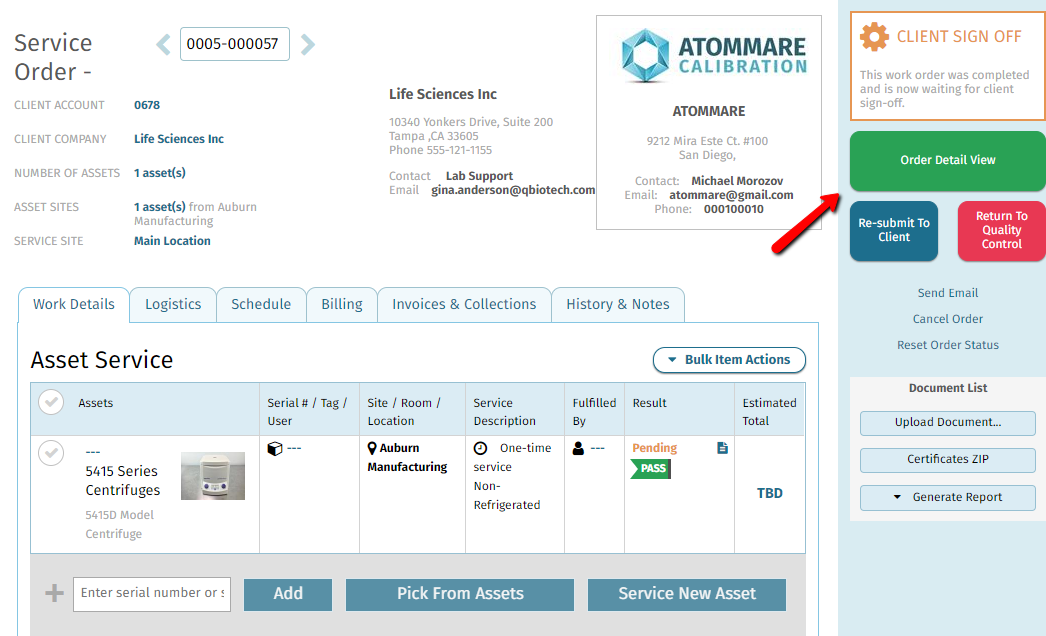Viewport: 1046px width, 636px height.
Task: Open the Billing tab
Action: (x=342, y=304)
